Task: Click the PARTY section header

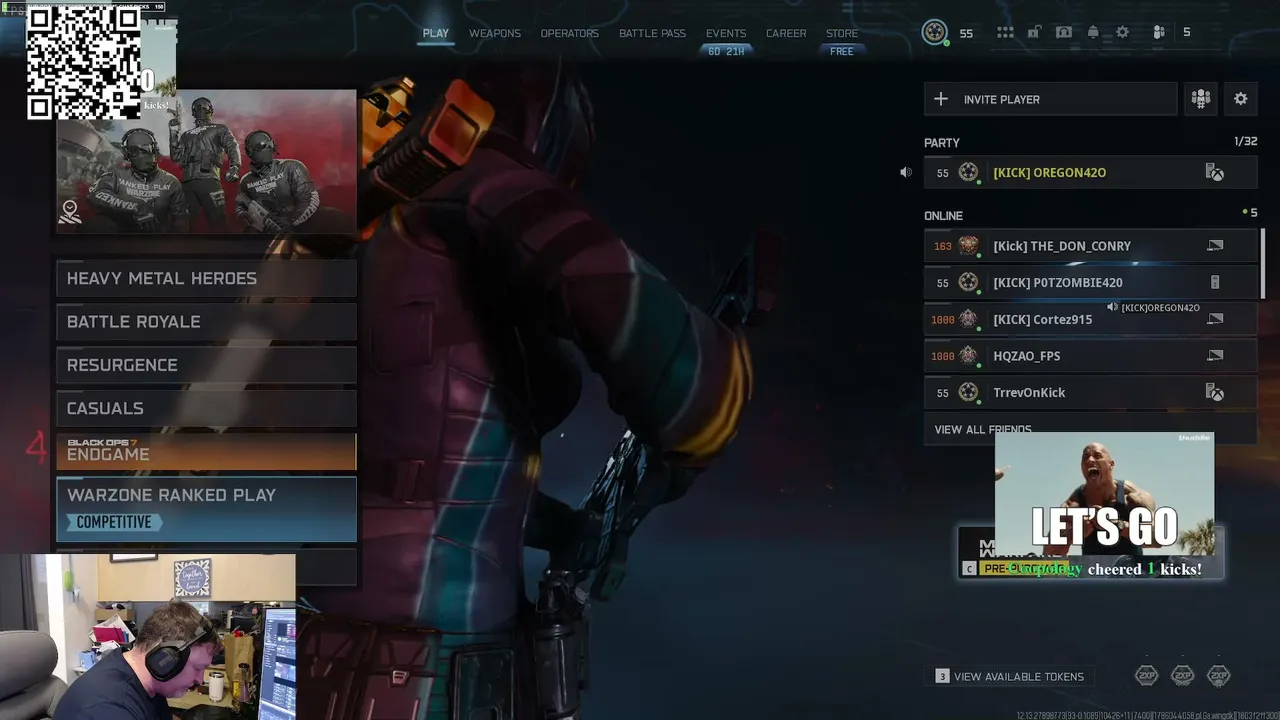Action: (x=942, y=143)
